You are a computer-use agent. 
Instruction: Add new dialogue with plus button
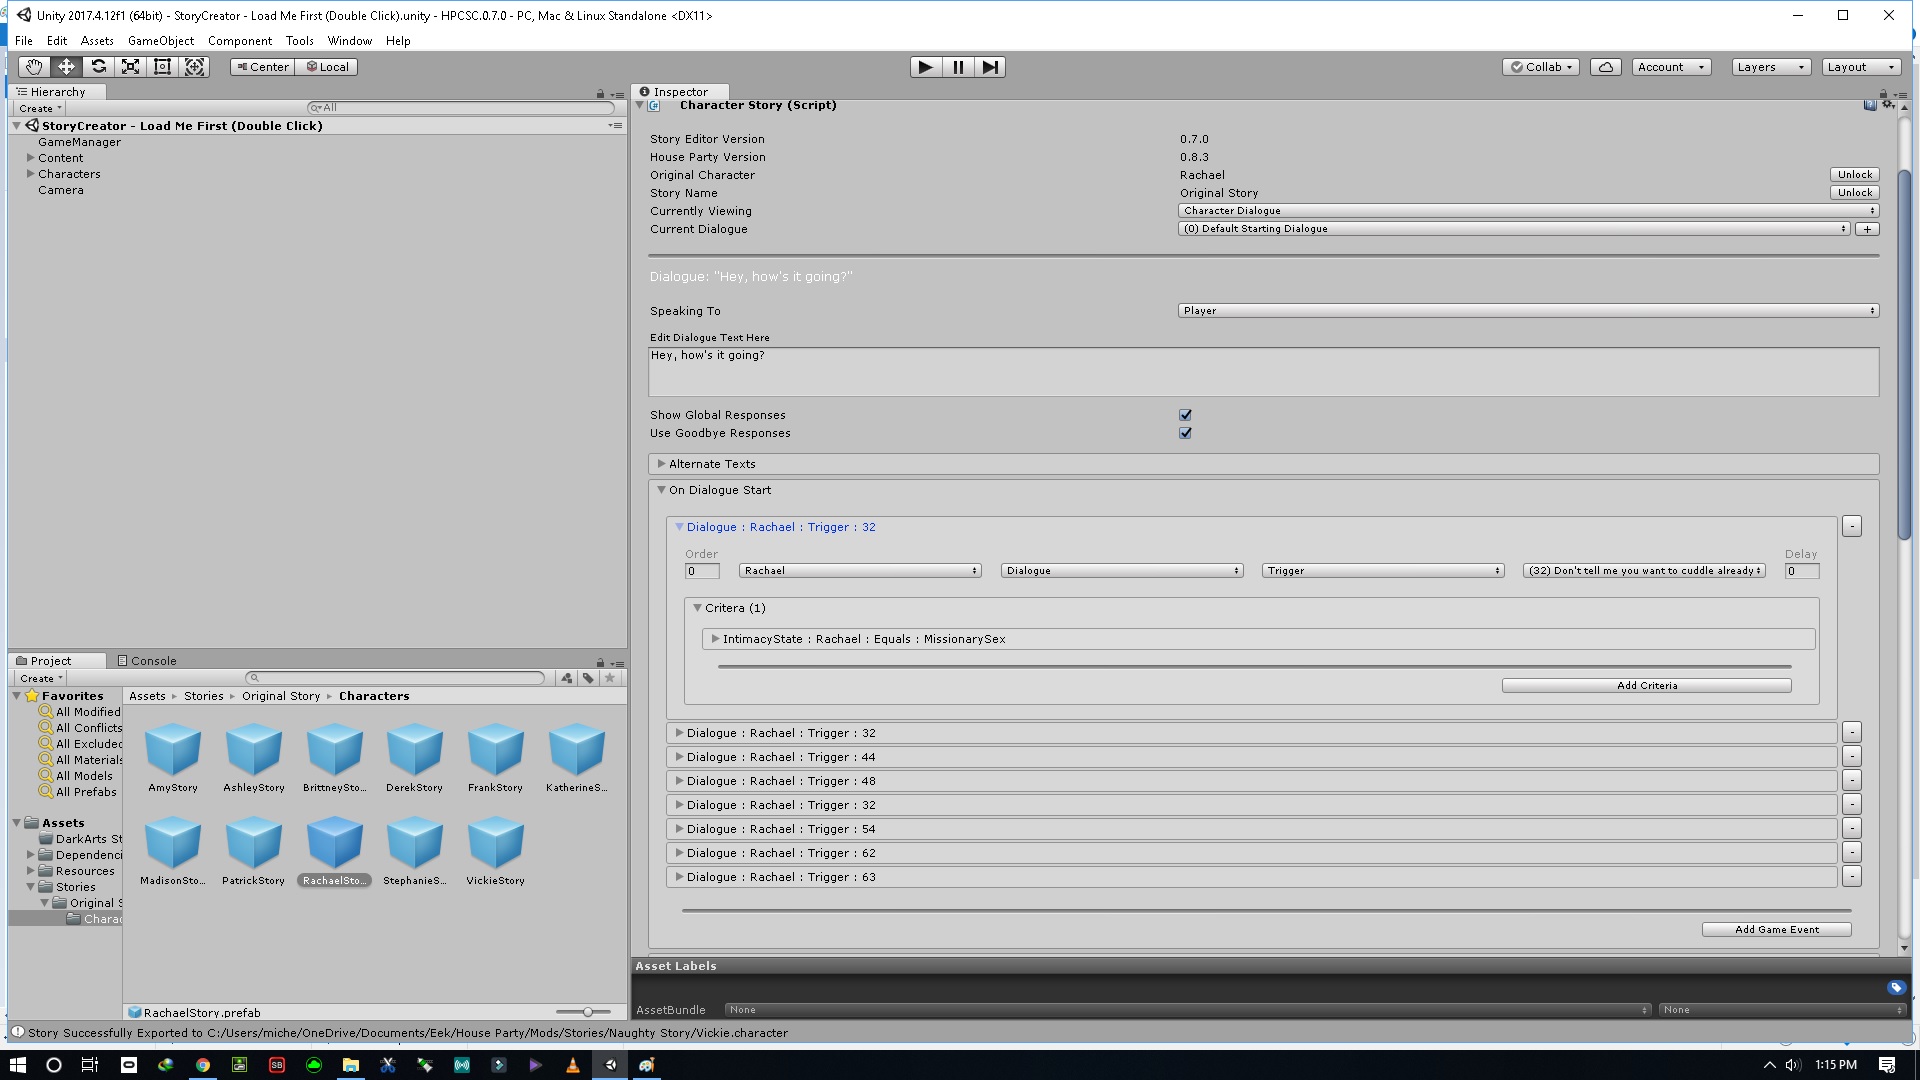1866,229
